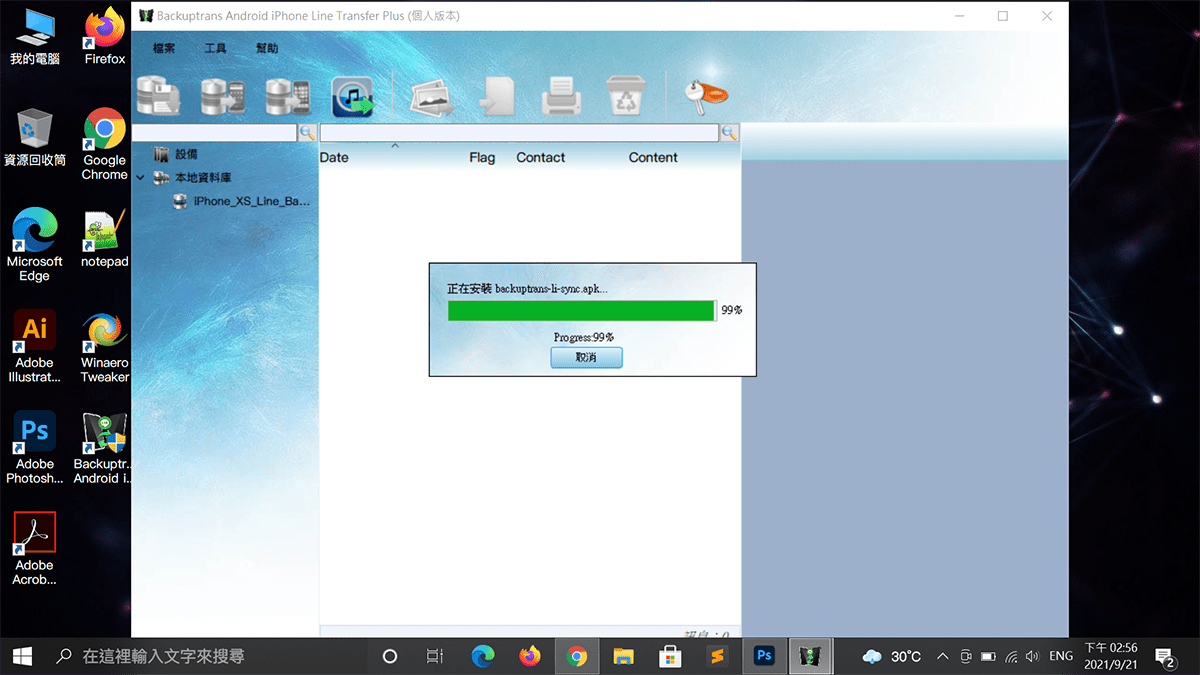
Task: Open the 檔案 menu
Action: 164,48
